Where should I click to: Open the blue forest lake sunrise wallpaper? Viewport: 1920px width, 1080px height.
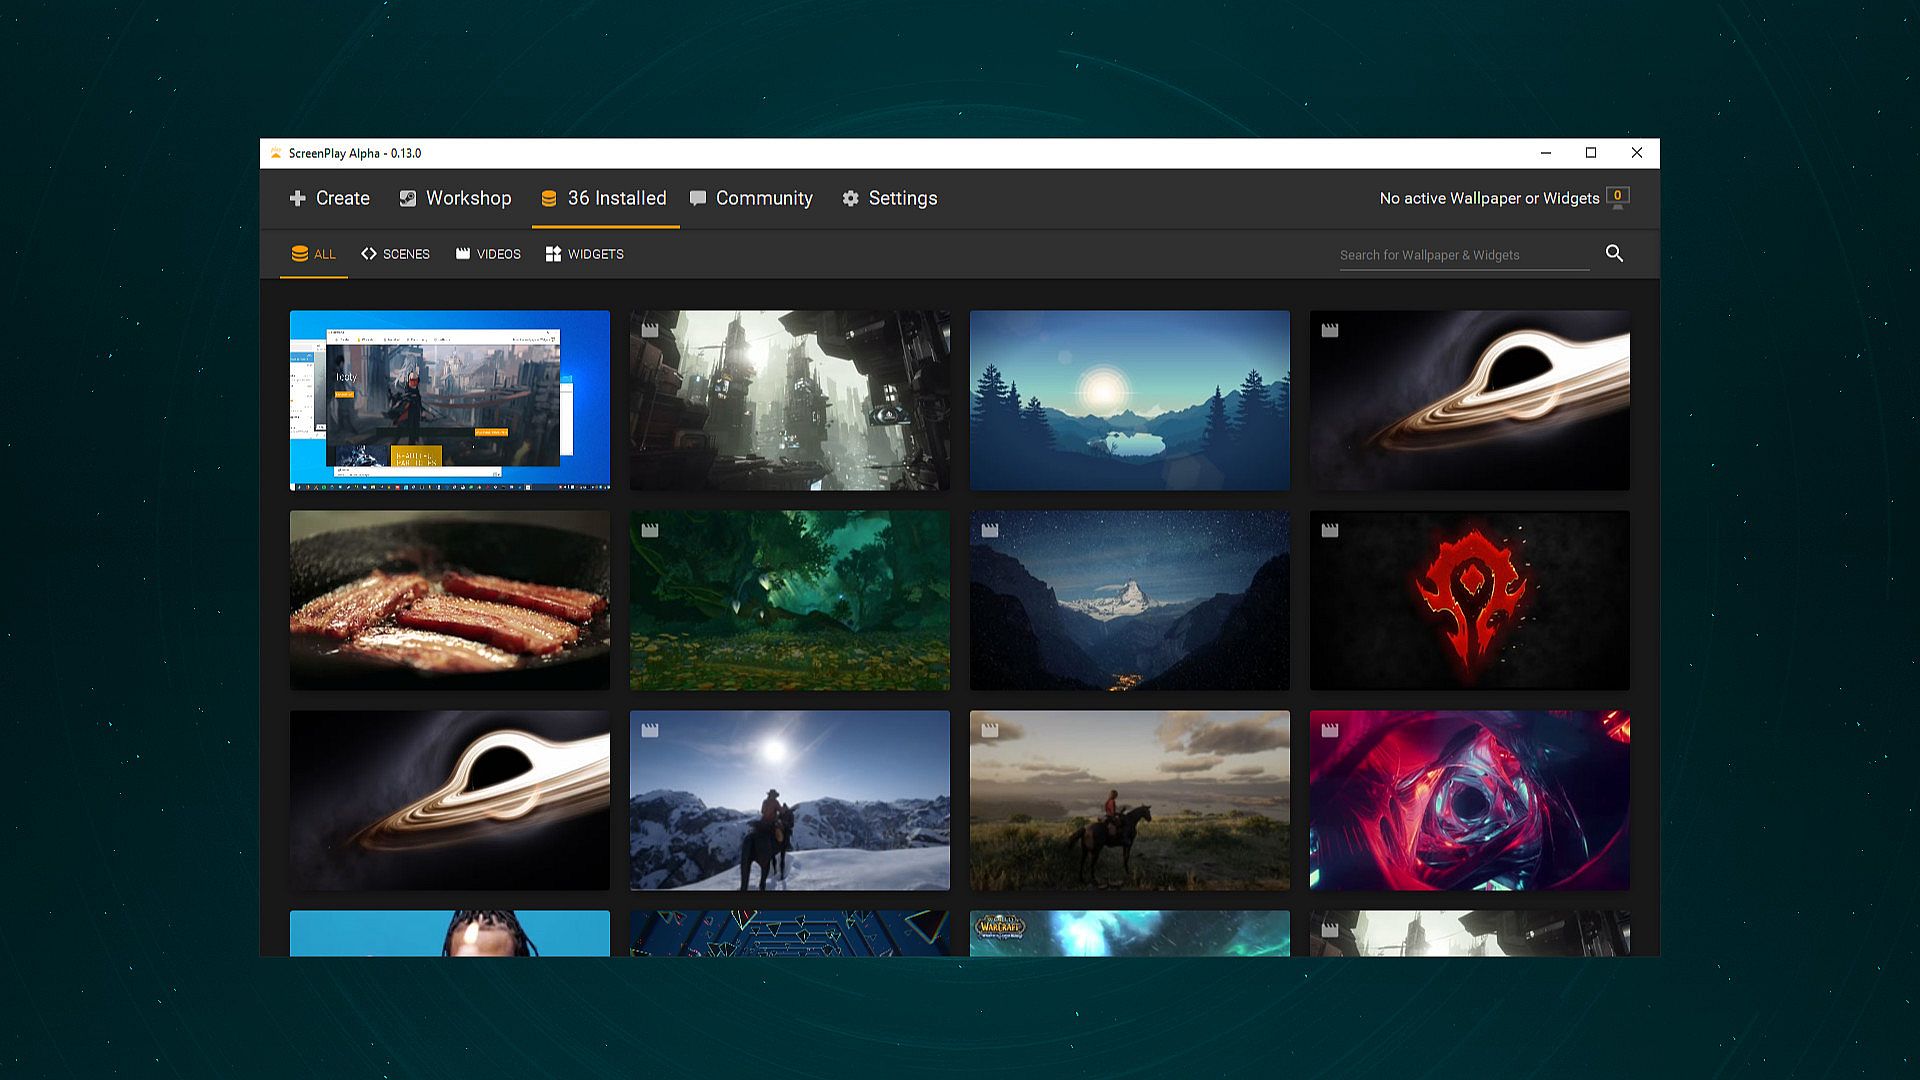[x=1129, y=400]
